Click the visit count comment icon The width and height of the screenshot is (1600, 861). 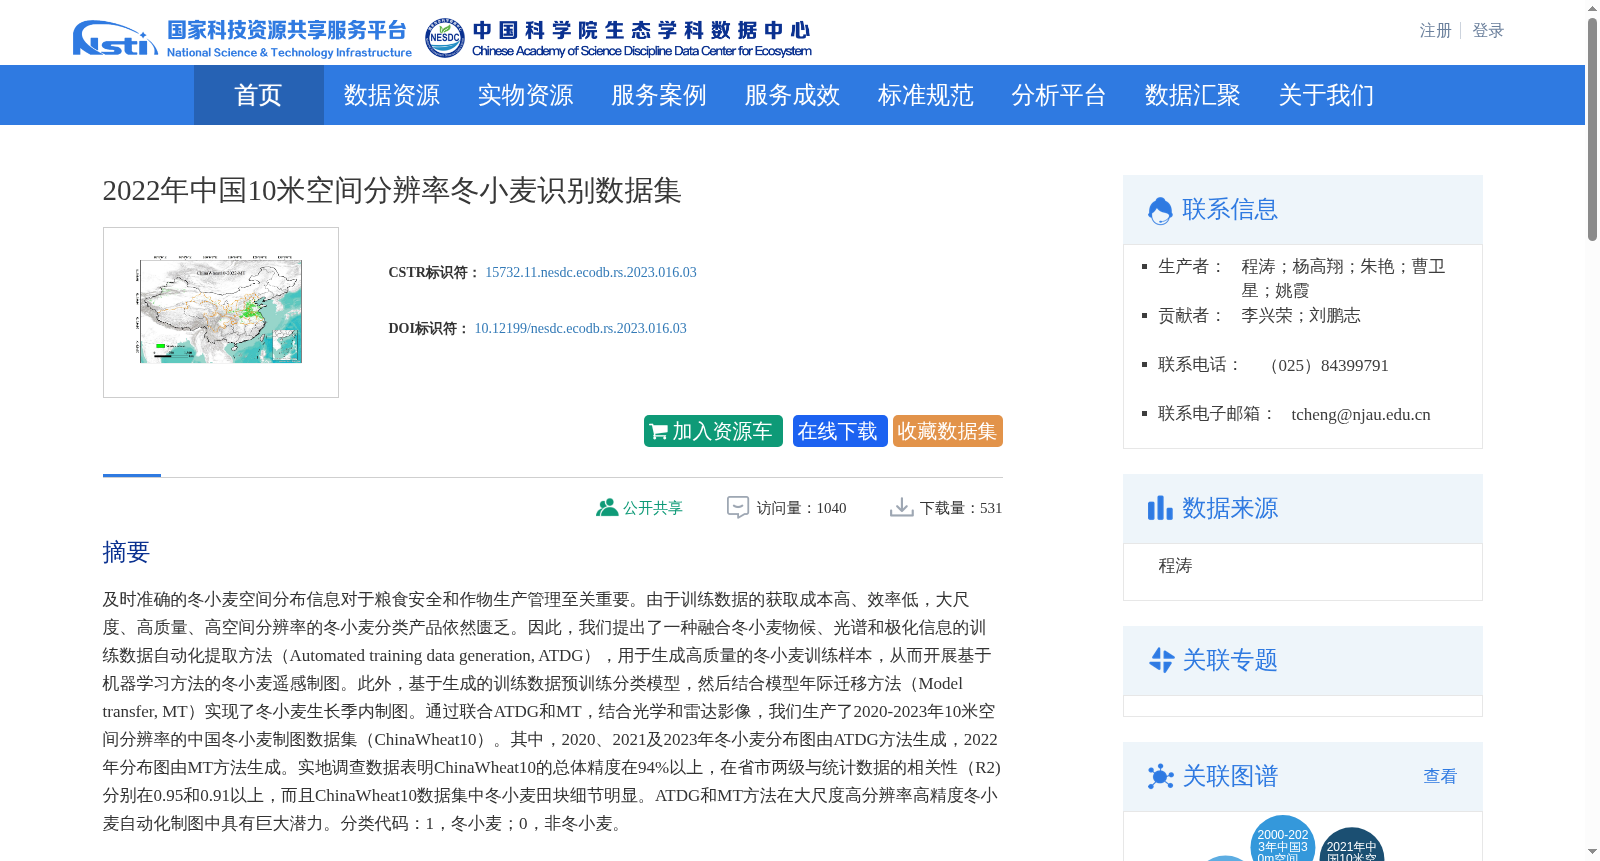point(738,508)
